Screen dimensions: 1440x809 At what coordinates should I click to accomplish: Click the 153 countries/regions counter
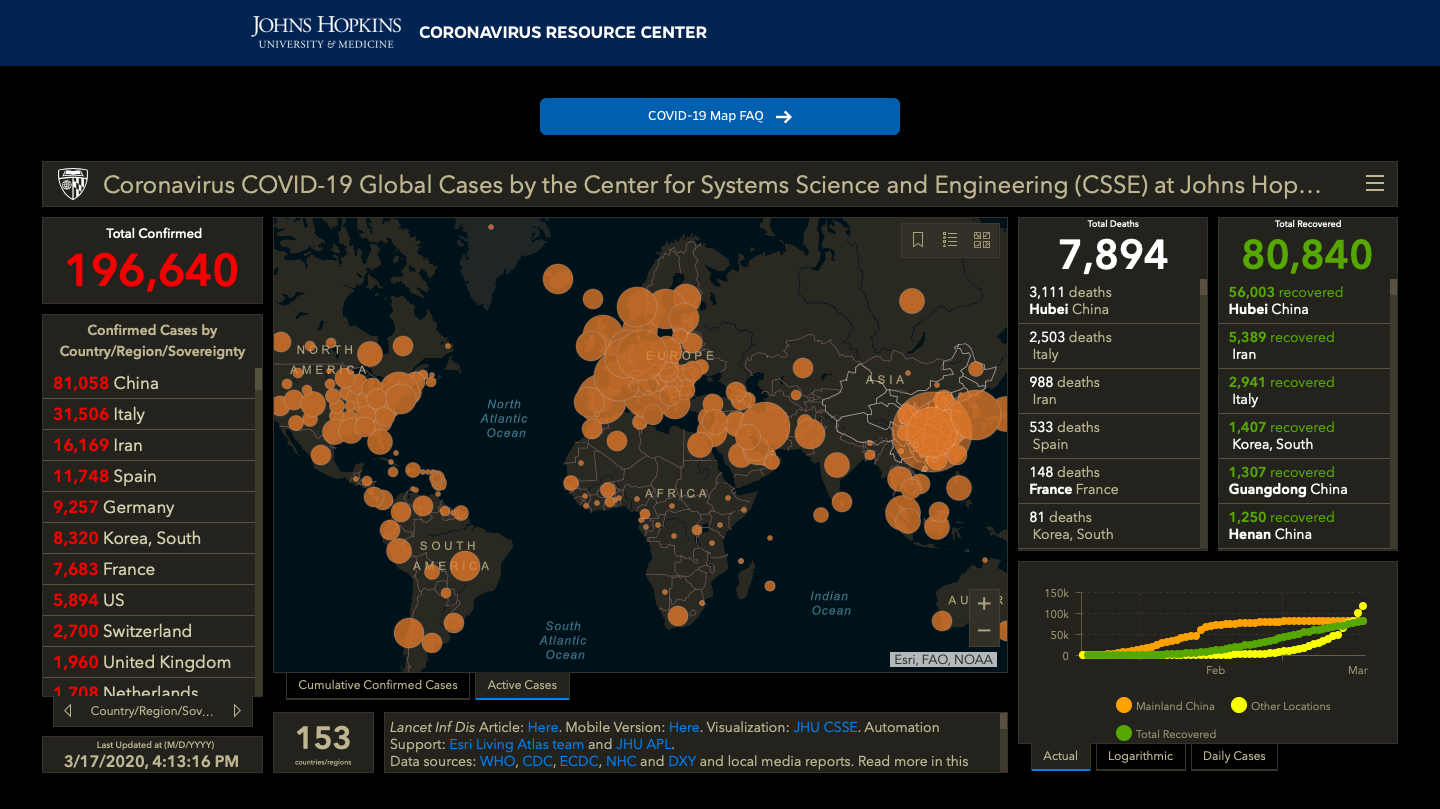323,742
